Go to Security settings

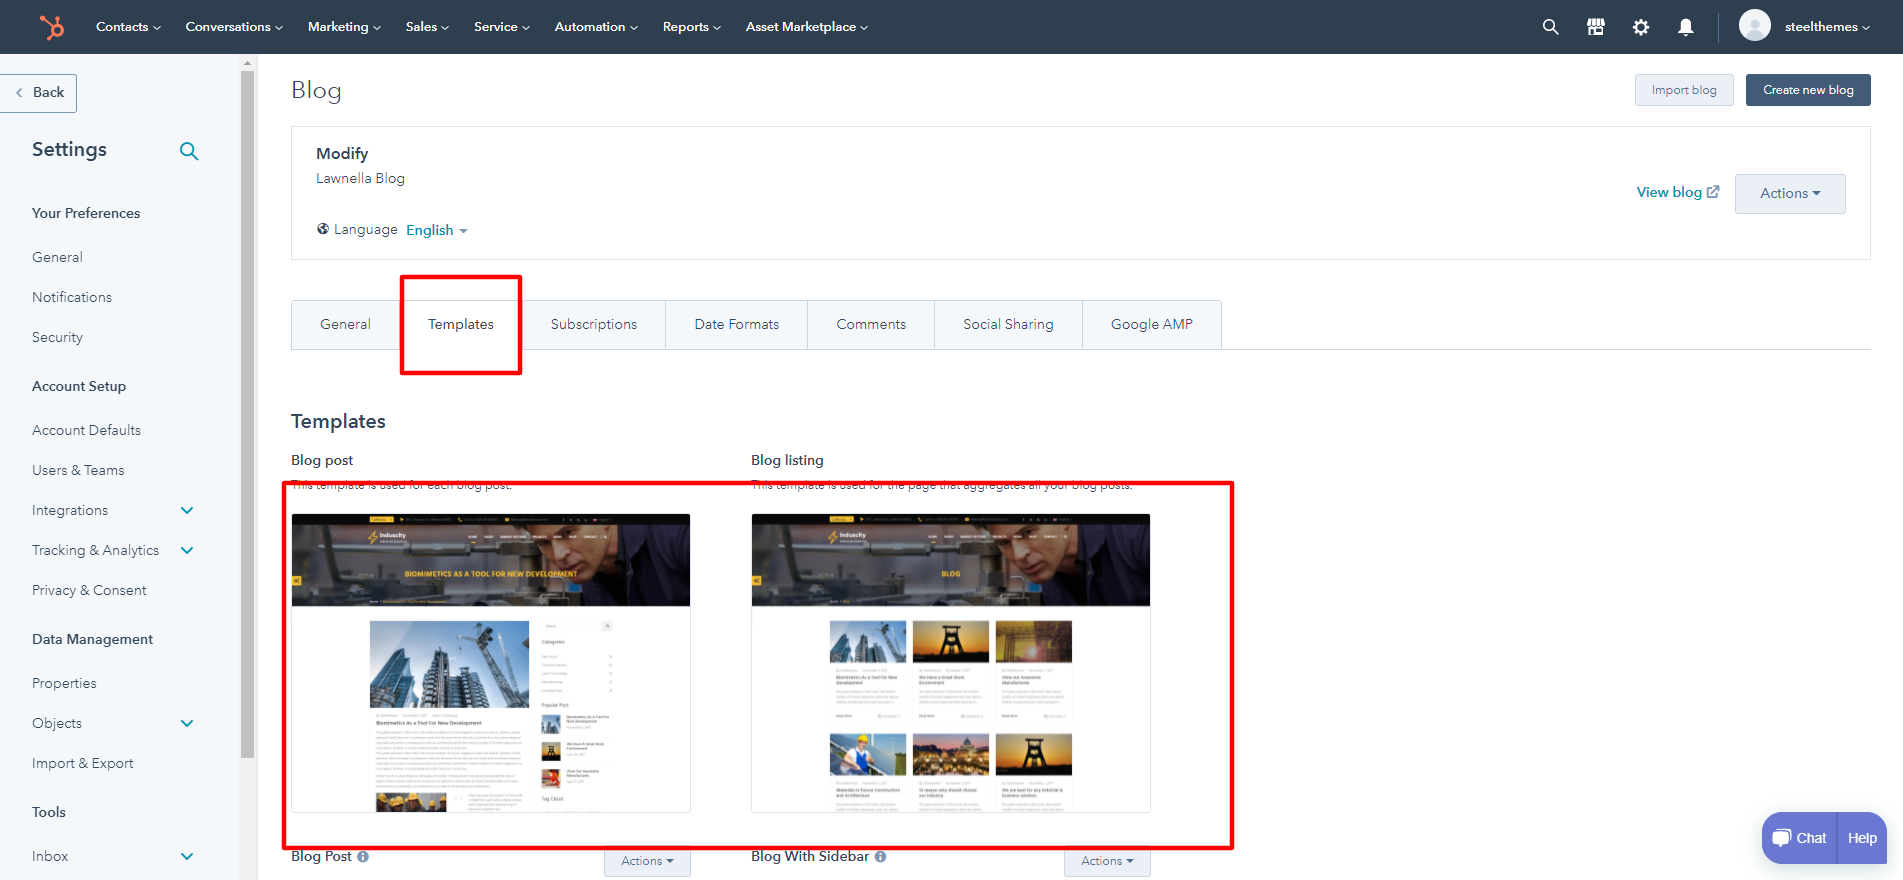click(x=57, y=337)
